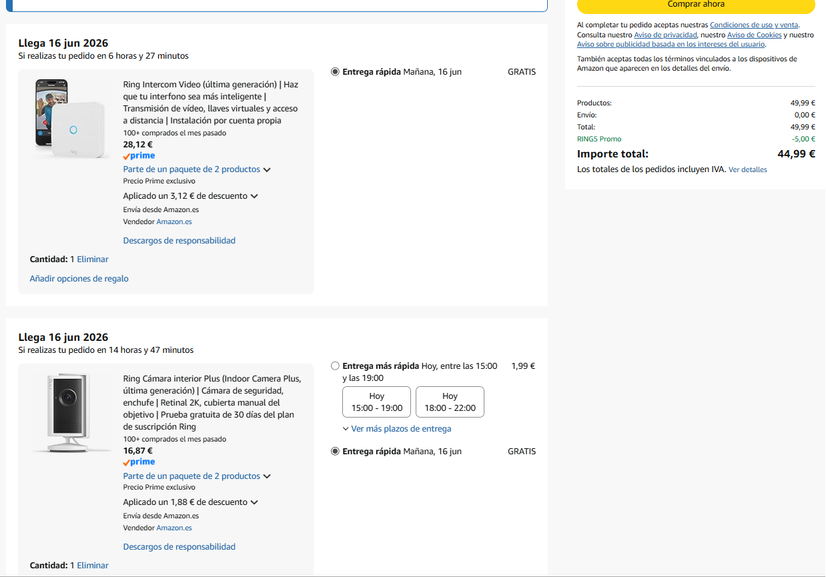Click the Ring Intercom Video product image
The width and height of the screenshot is (826, 577).
70,118
